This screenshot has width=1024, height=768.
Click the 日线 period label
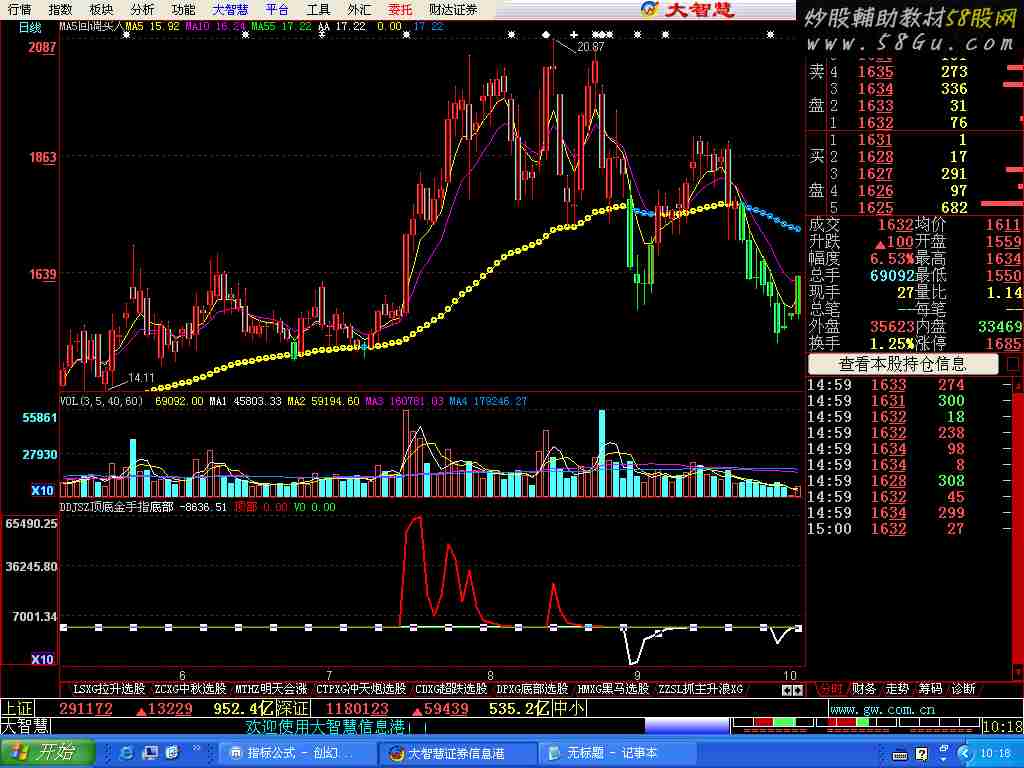(29, 27)
